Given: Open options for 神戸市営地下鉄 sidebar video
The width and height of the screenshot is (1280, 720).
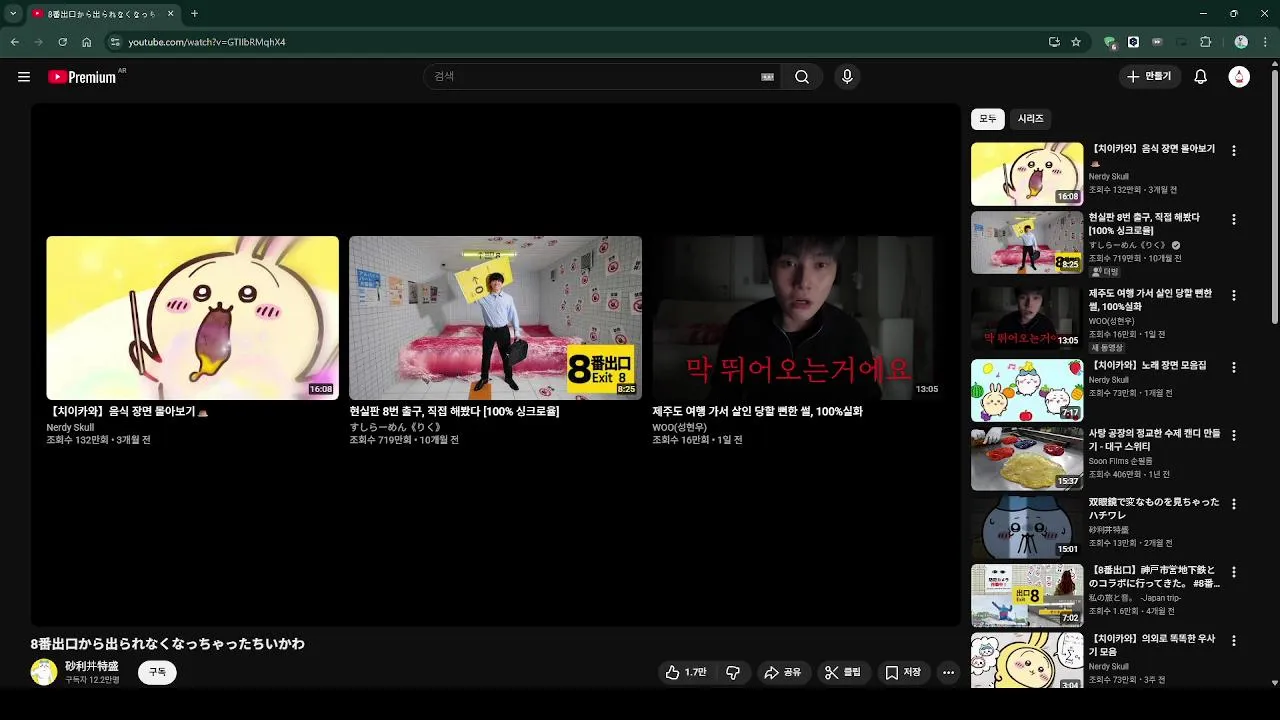Looking at the screenshot, I should tap(1233, 572).
